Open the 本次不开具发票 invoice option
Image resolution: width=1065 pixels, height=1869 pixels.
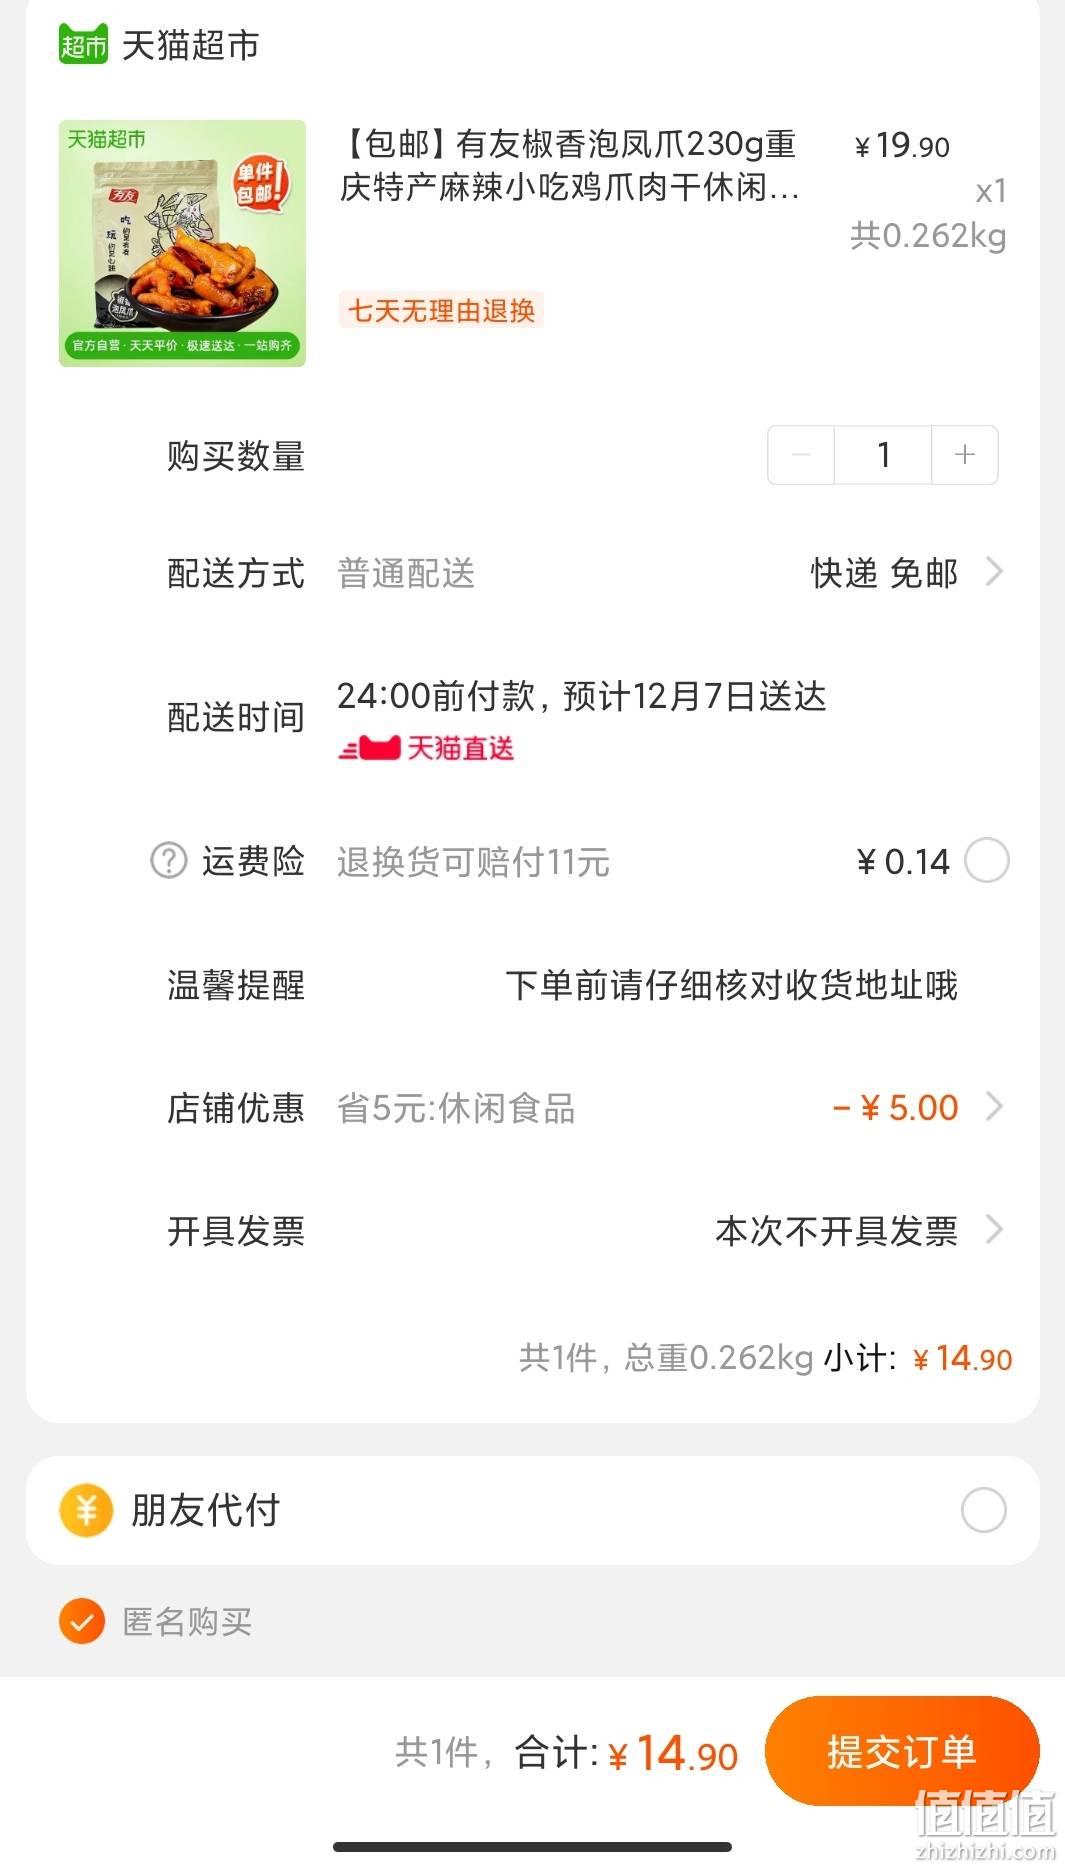[x=836, y=1231]
